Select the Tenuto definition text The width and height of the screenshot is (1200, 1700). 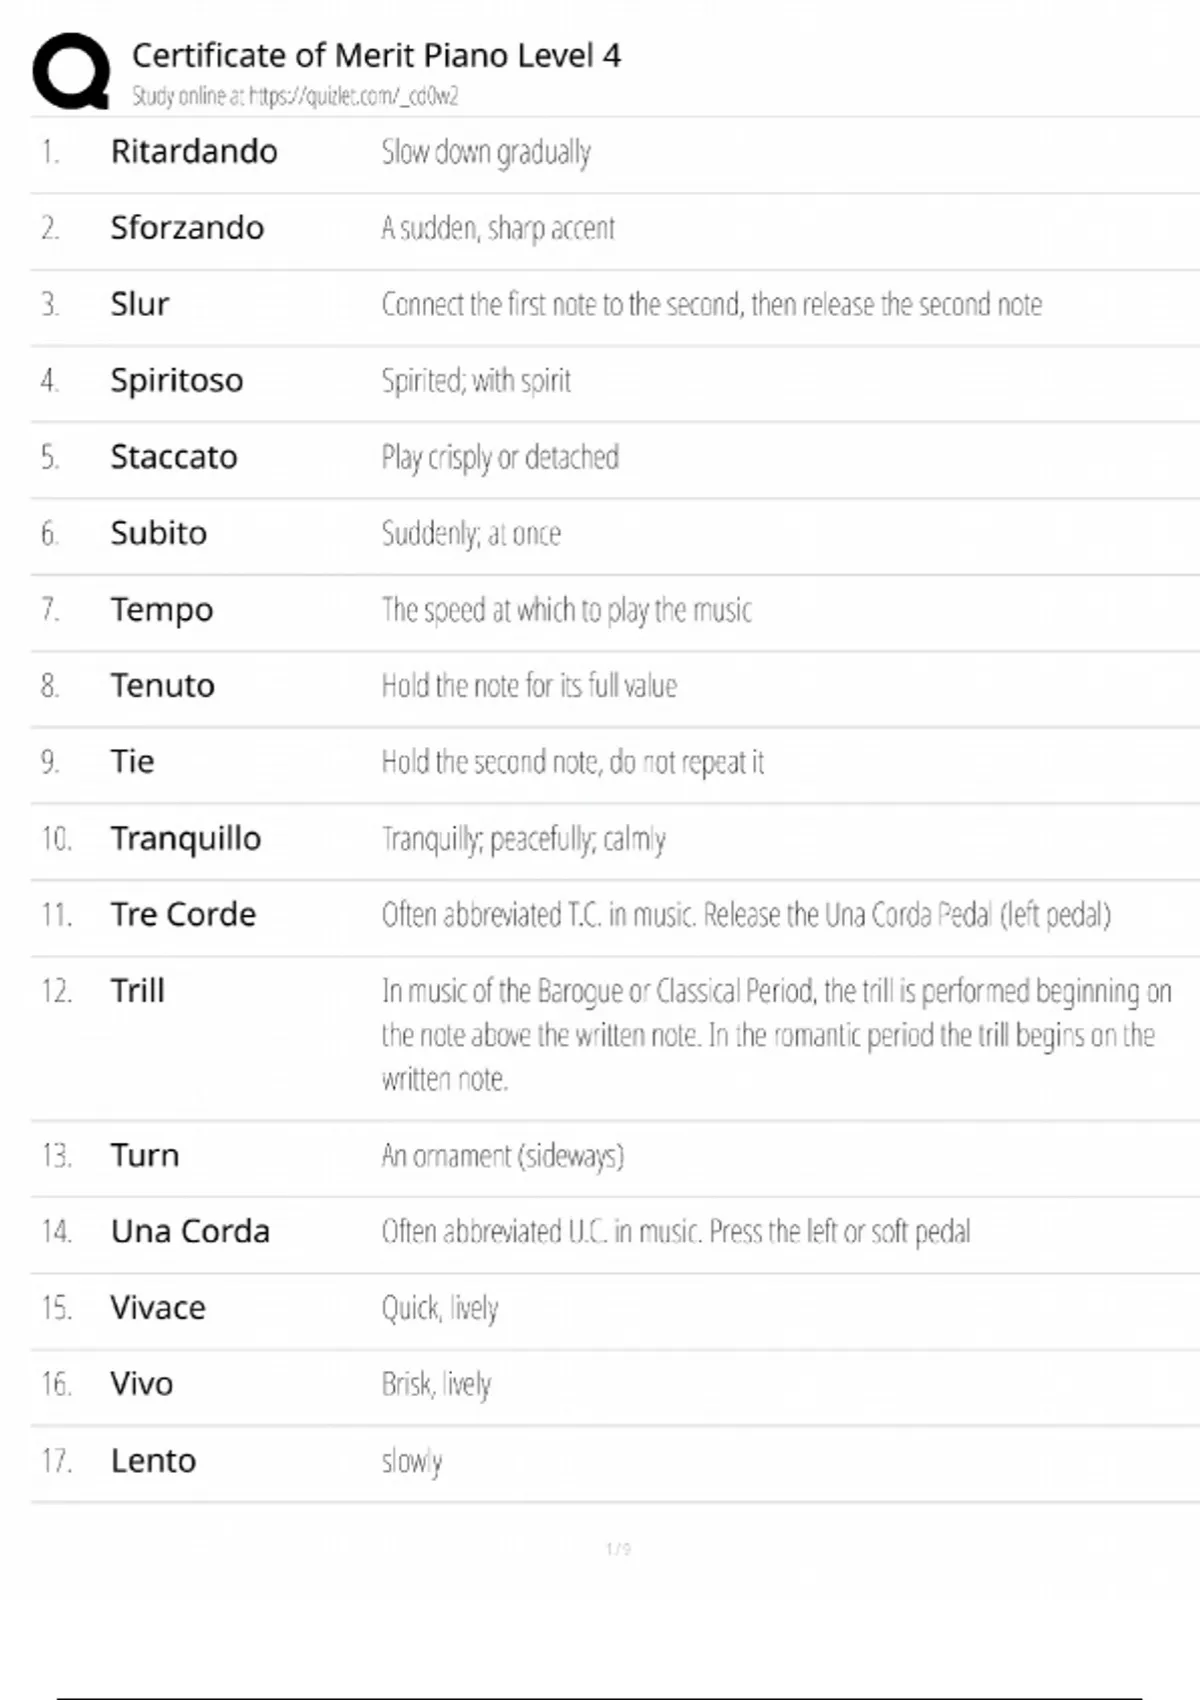529,686
